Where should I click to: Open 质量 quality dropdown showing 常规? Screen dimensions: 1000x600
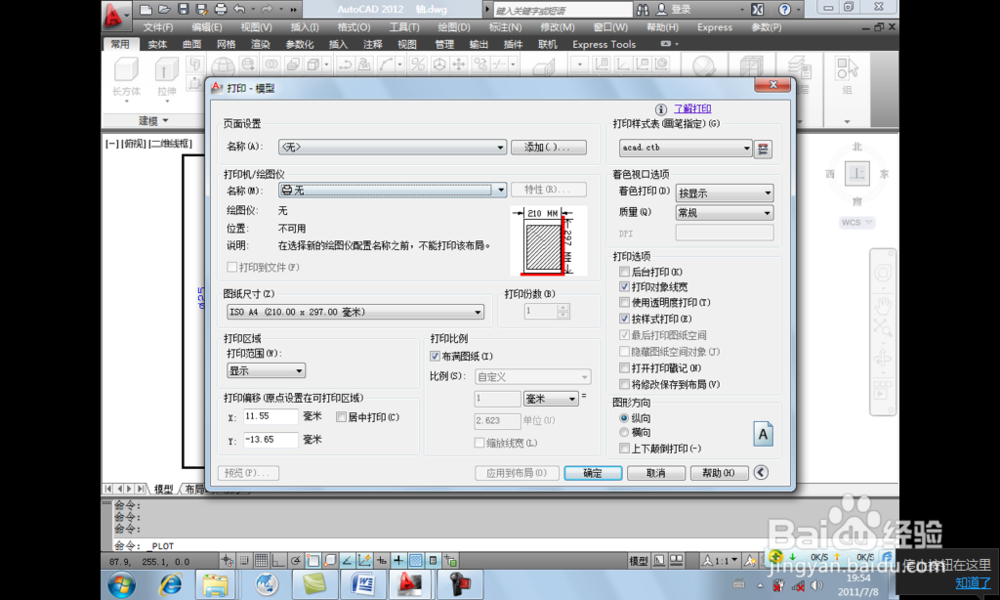pyautogui.click(x=724, y=213)
